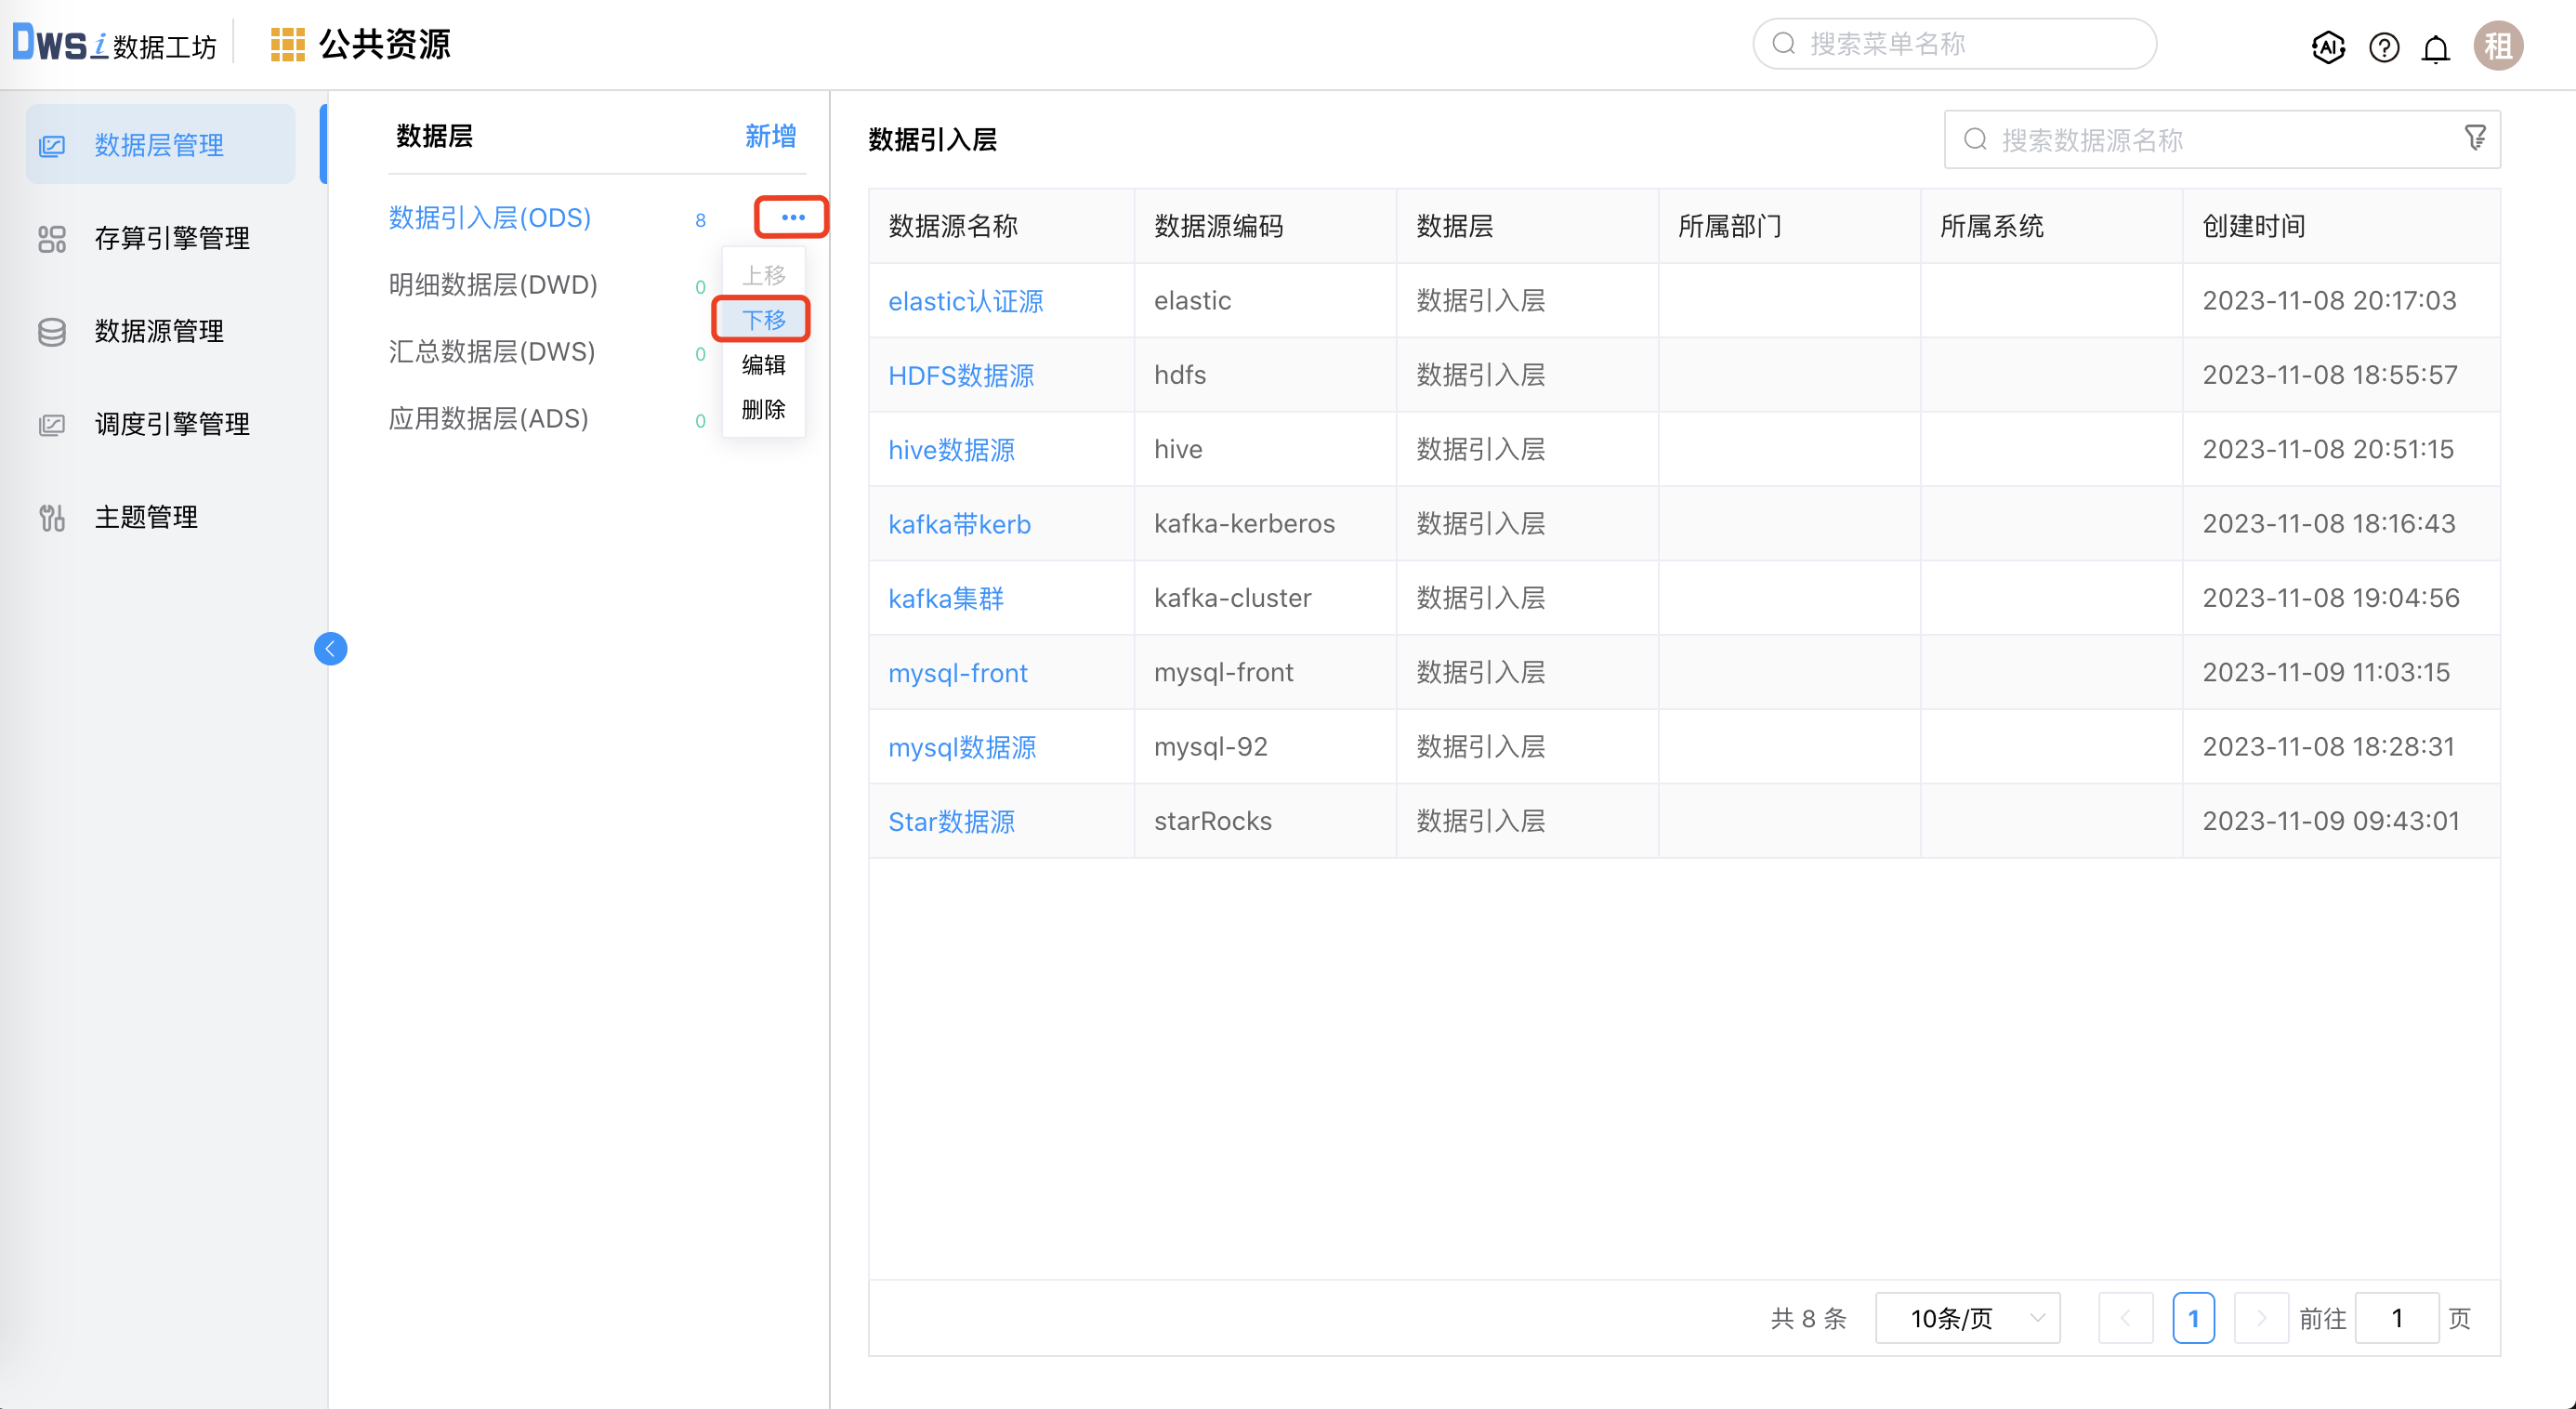This screenshot has width=2576, height=1409.
Task: Open the 10条/页 page size dropdown
Action: point(1966,1318)
